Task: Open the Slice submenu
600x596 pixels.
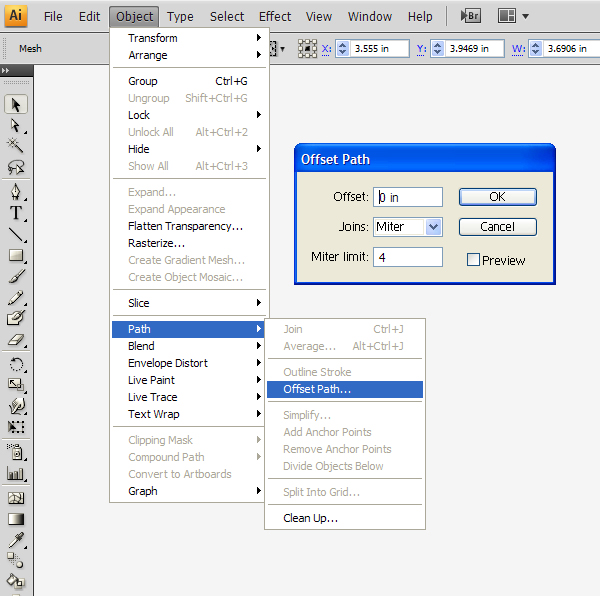Action: click(189, 303)
